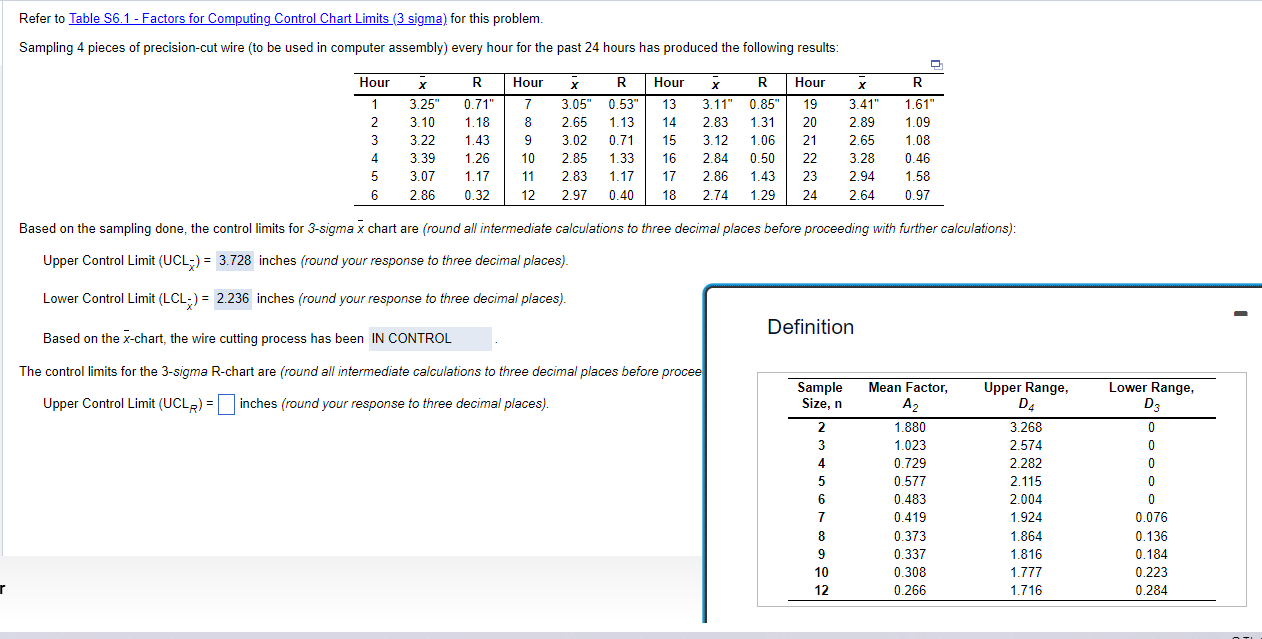Screen dimensions: 1262x639
Task: Select the highlighted 3.728 Upper Control Limit value
Action: [234, 260]
